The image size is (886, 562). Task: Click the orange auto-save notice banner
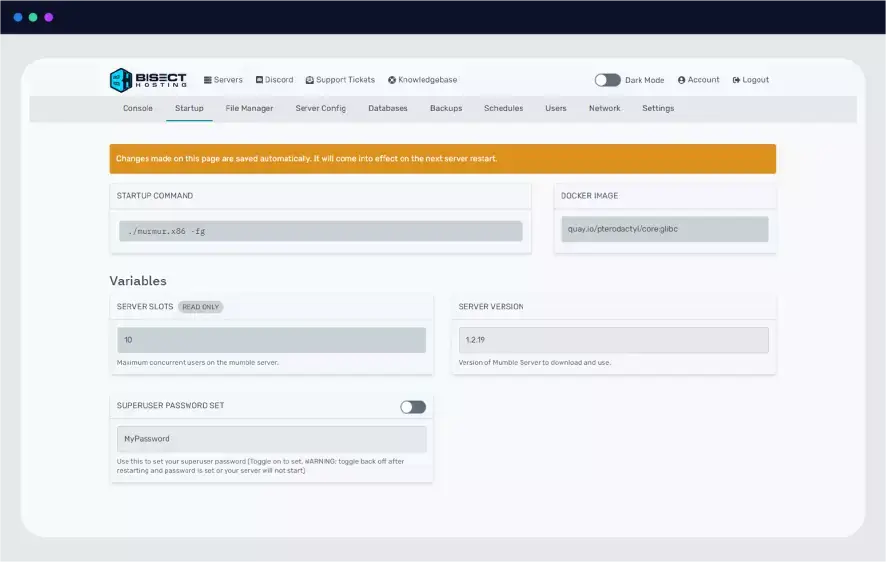(x=442, y=159)
